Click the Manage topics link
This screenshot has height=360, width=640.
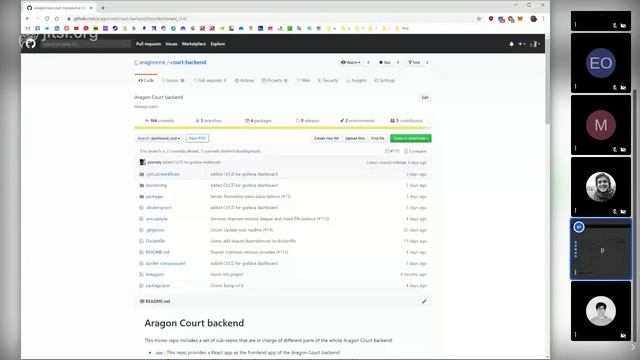click(x=146, y=107)
